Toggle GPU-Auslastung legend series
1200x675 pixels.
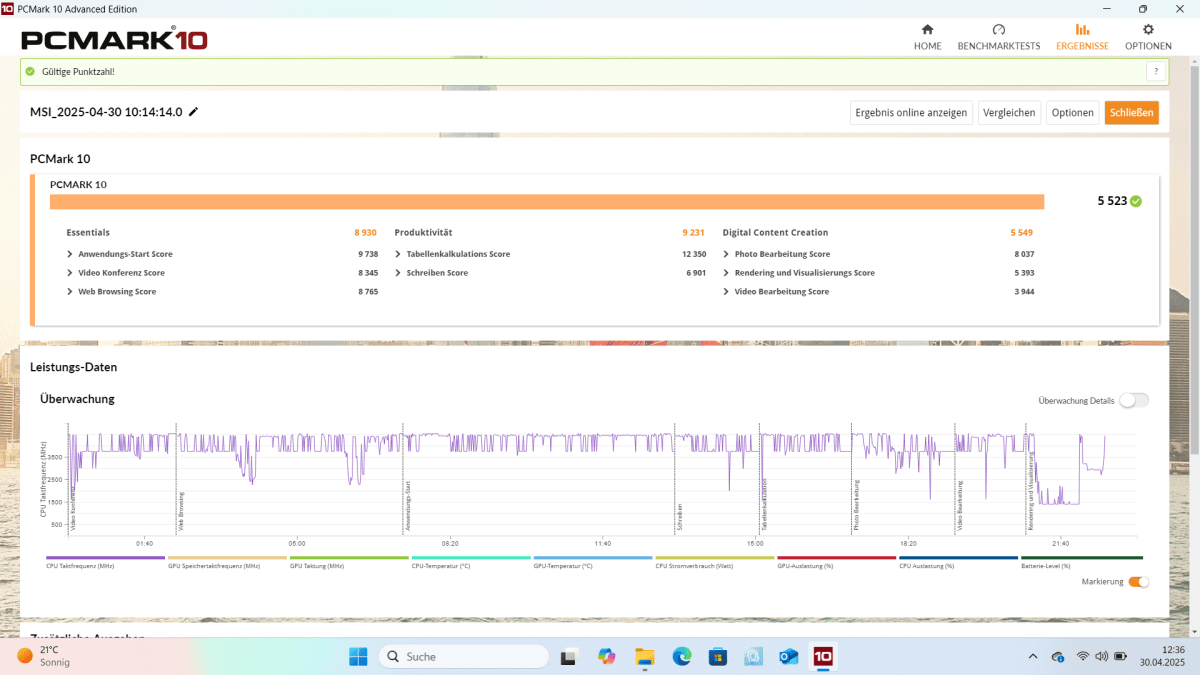point(836,562)
